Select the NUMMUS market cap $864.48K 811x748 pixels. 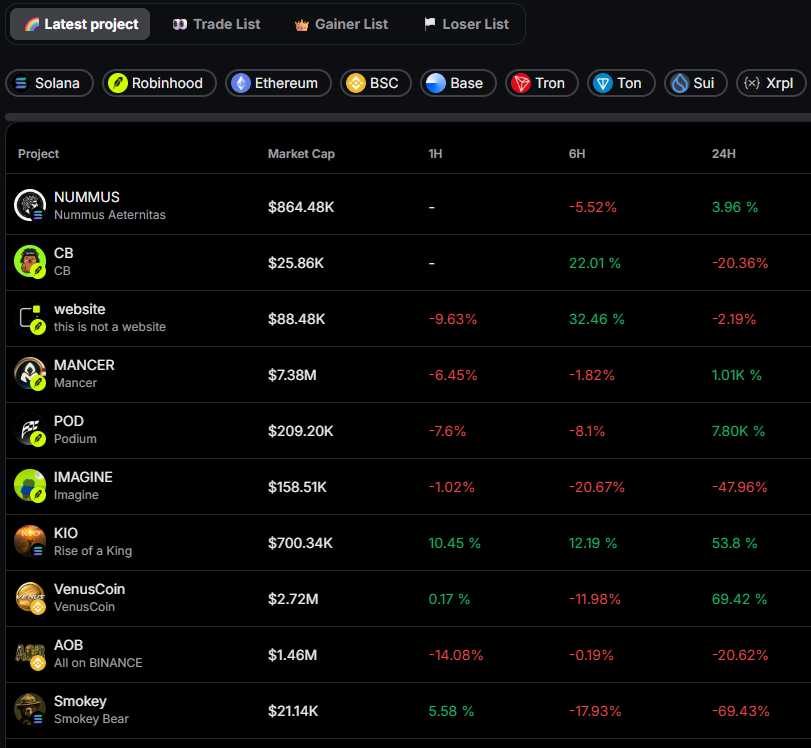coord(301,207)
